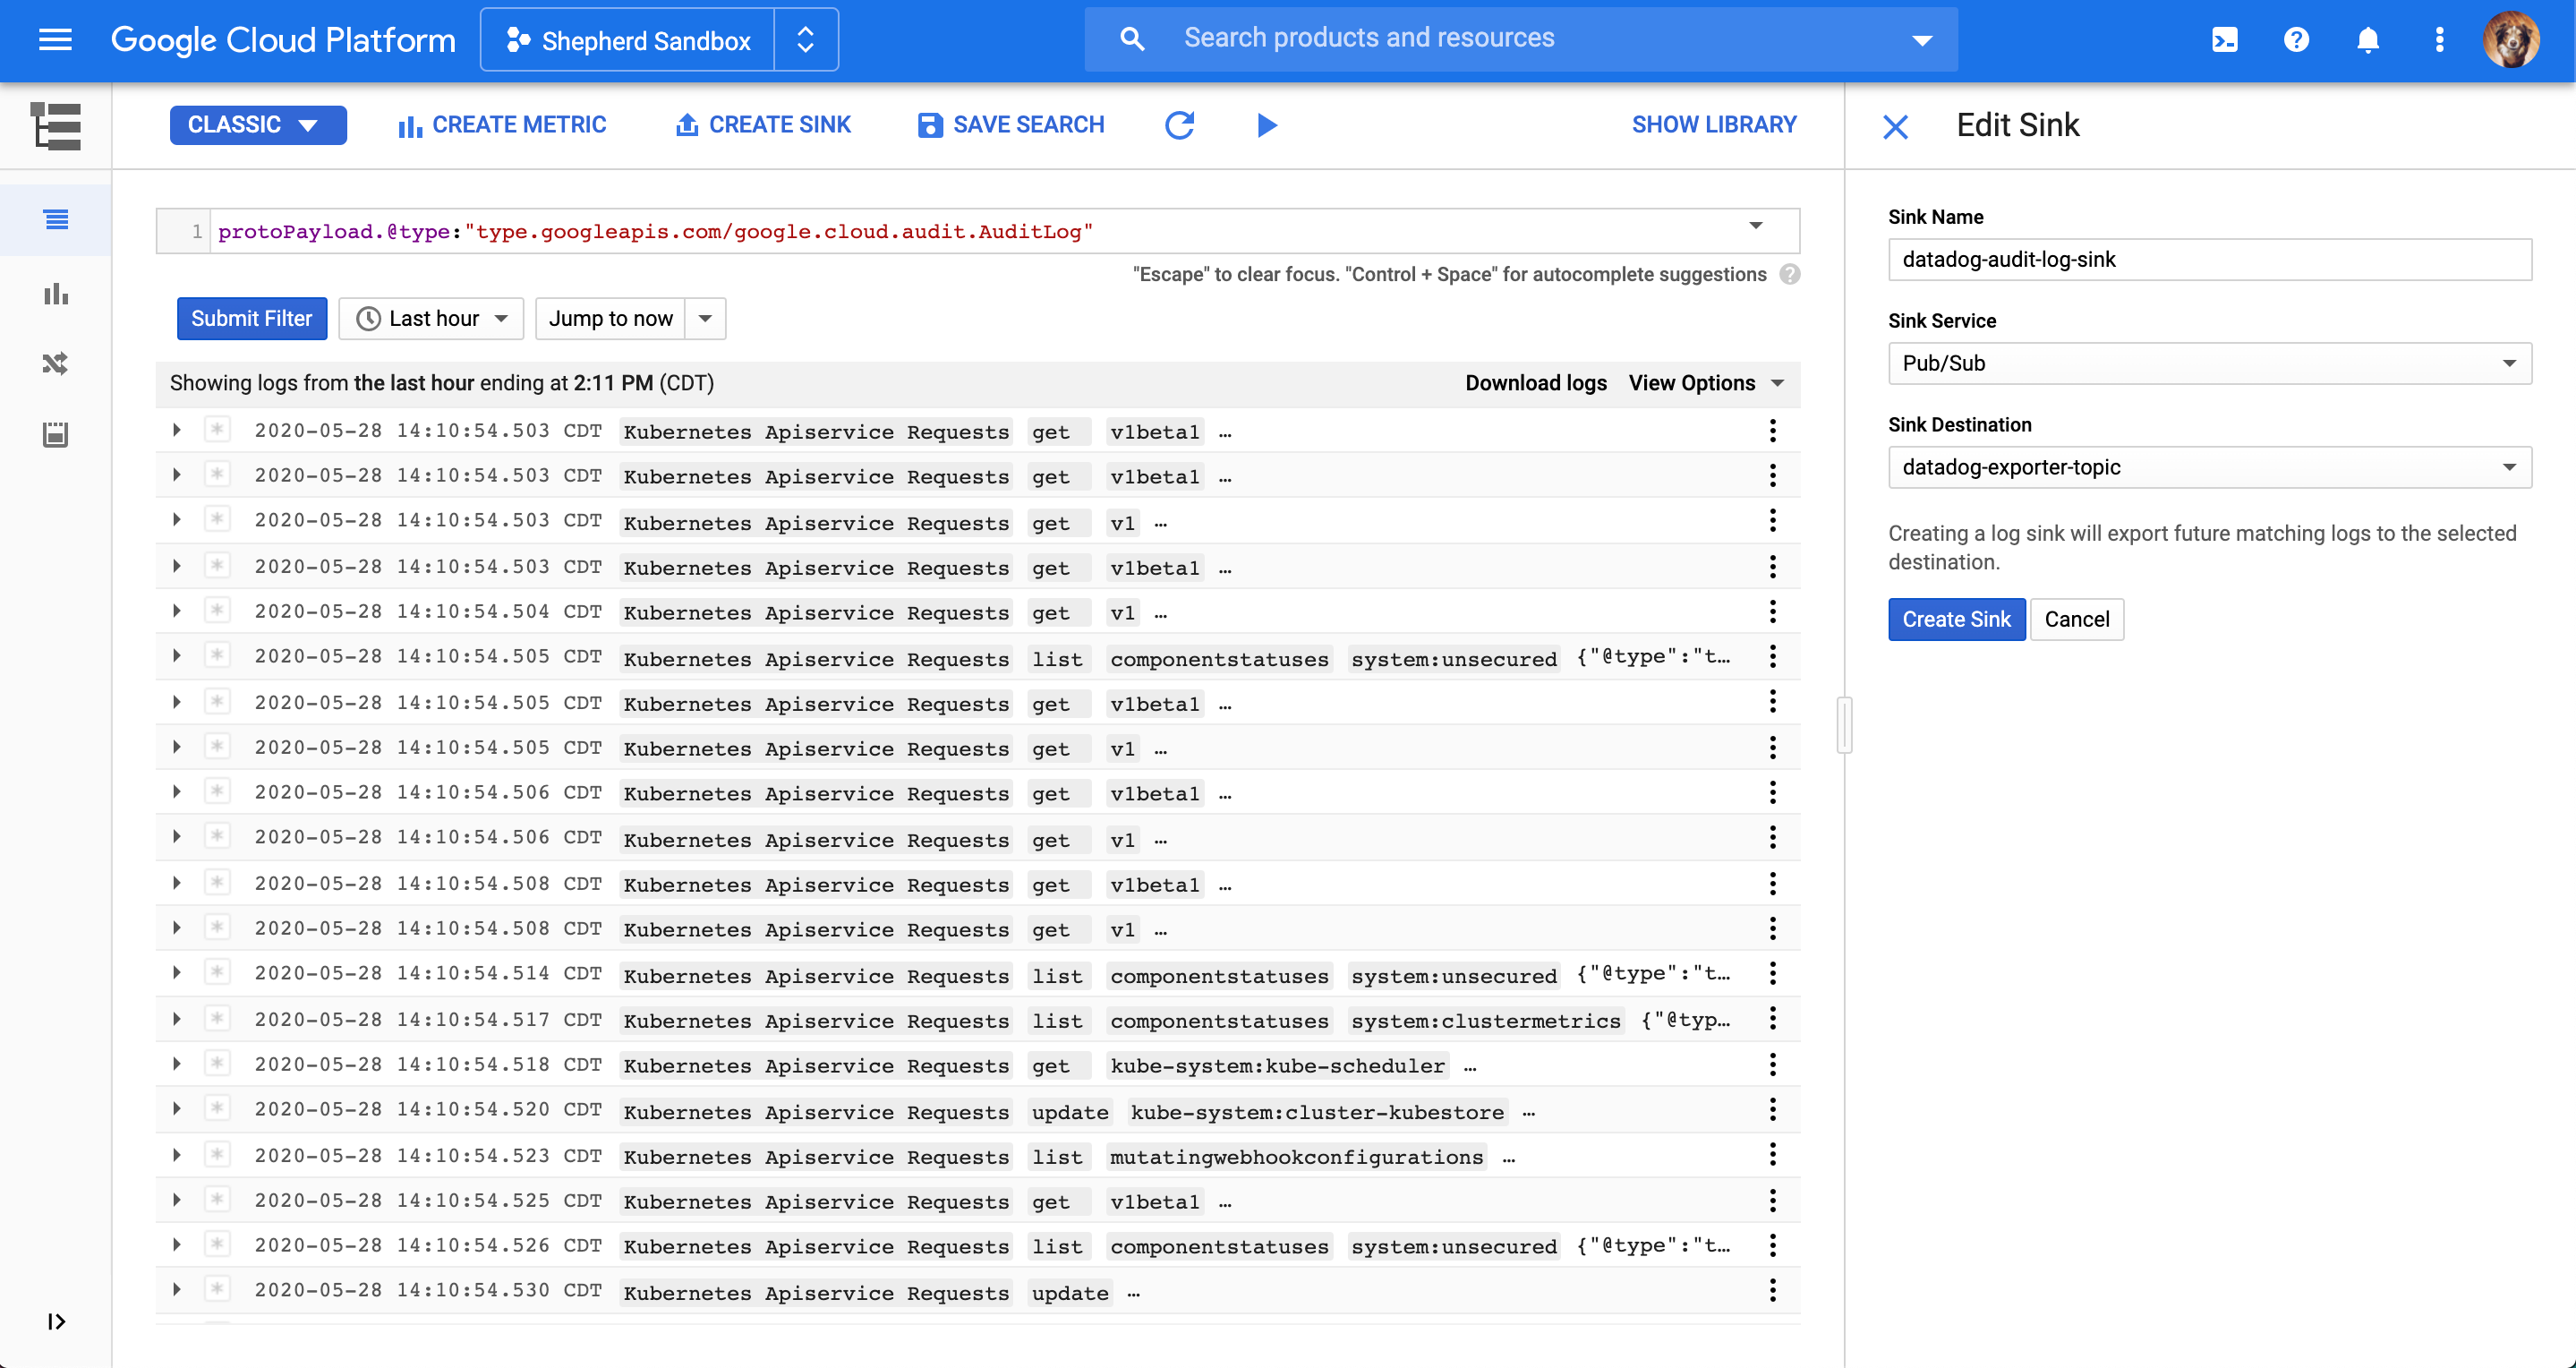Open the help menu icon

[2295, 40]
